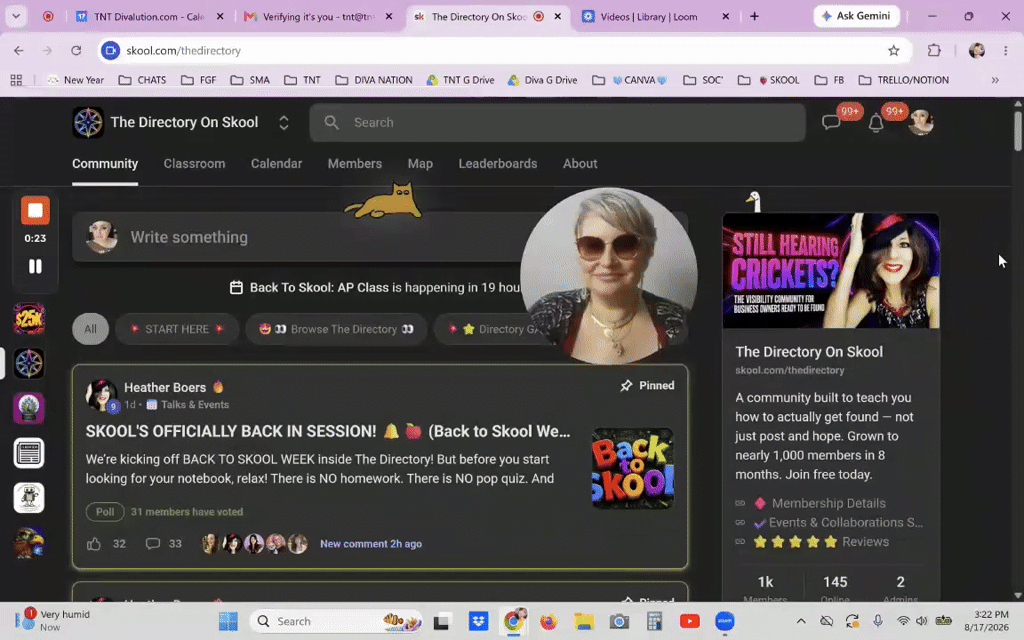Click New comment 2h ago link
This screenshot has height=640, width=1024.
coord(371,543)
